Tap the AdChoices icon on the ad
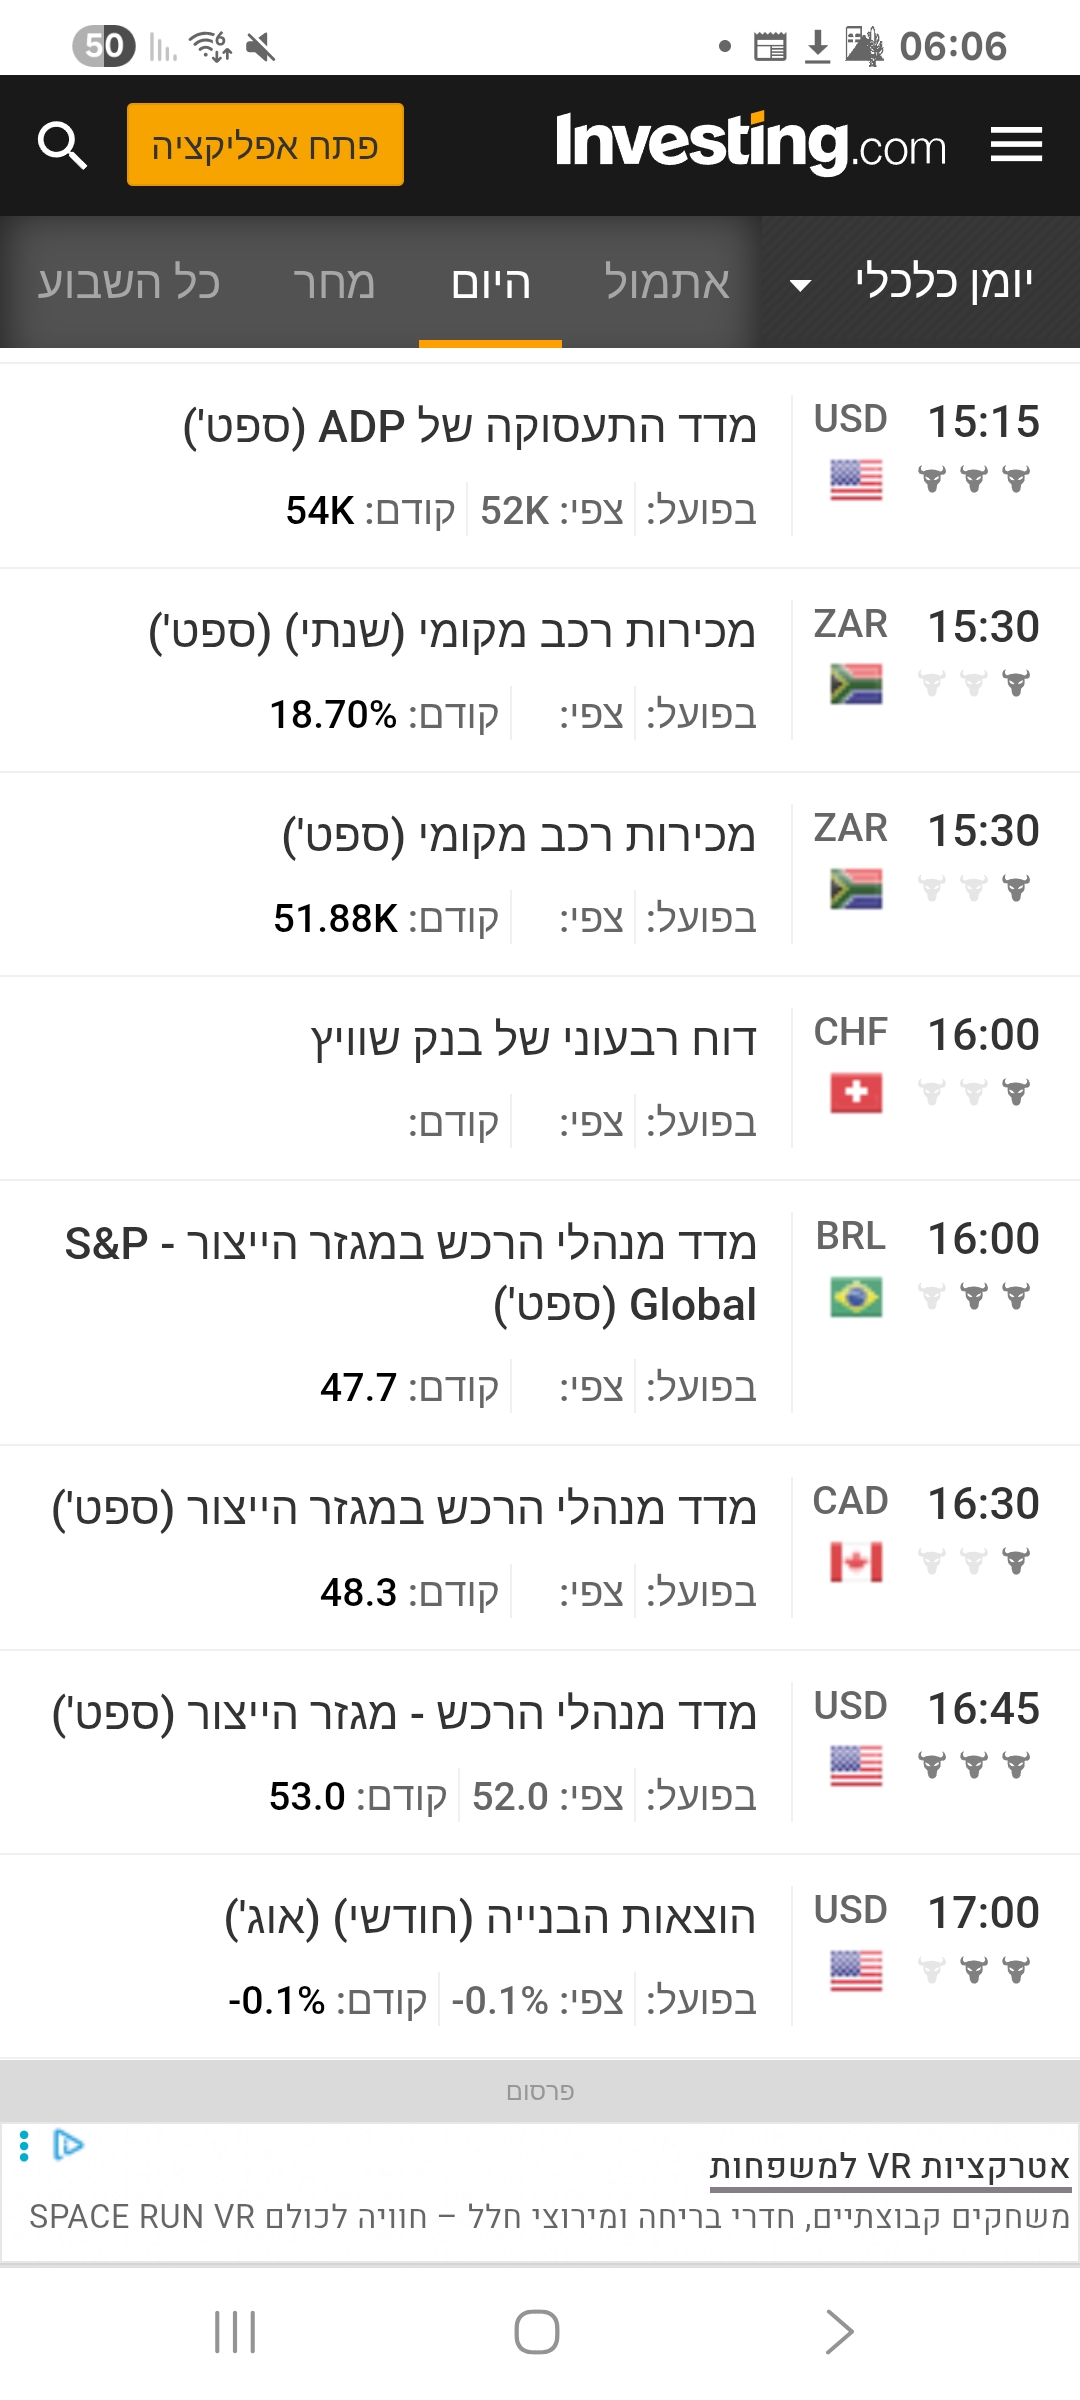Screen dimensions: 1080x2400 point(68,2145)
